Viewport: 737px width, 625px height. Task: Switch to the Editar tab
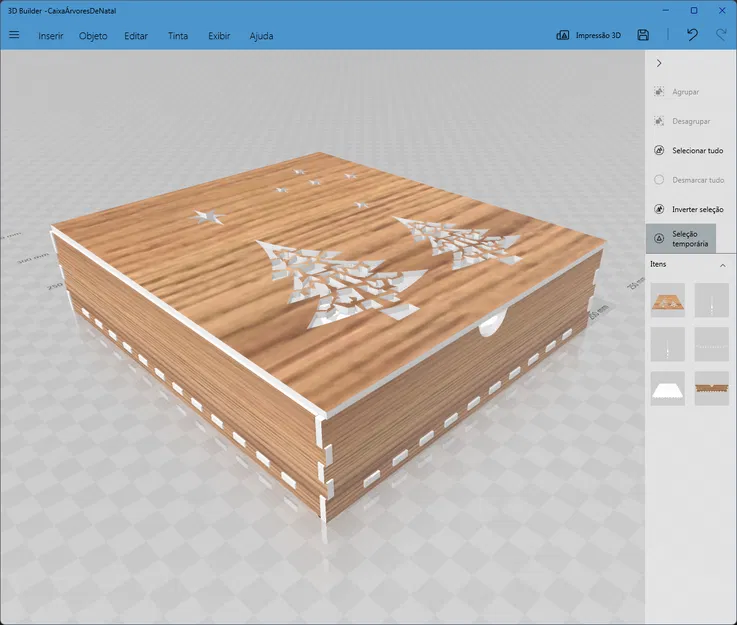tap(136, 36)
